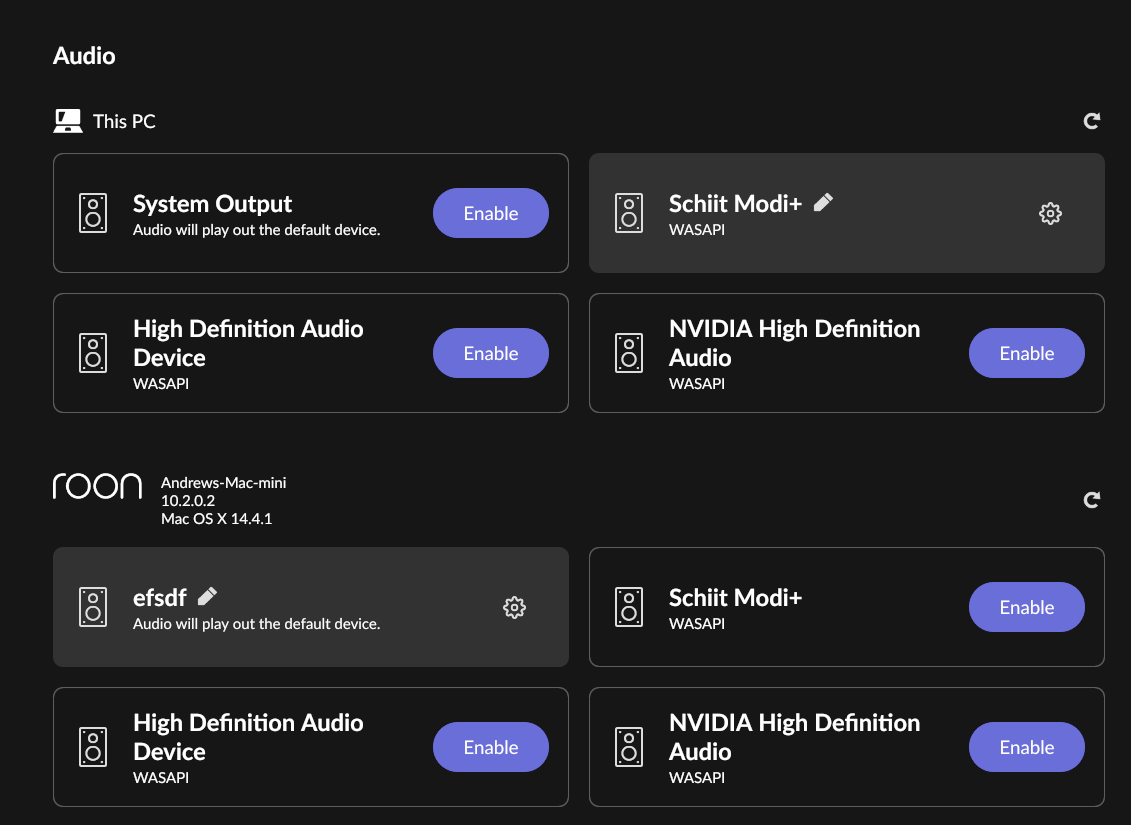Enable High Definition Audio Device under Andrews-Mac-mini
This screenshot has height=825, width=1131.
[x=490, y=746]
